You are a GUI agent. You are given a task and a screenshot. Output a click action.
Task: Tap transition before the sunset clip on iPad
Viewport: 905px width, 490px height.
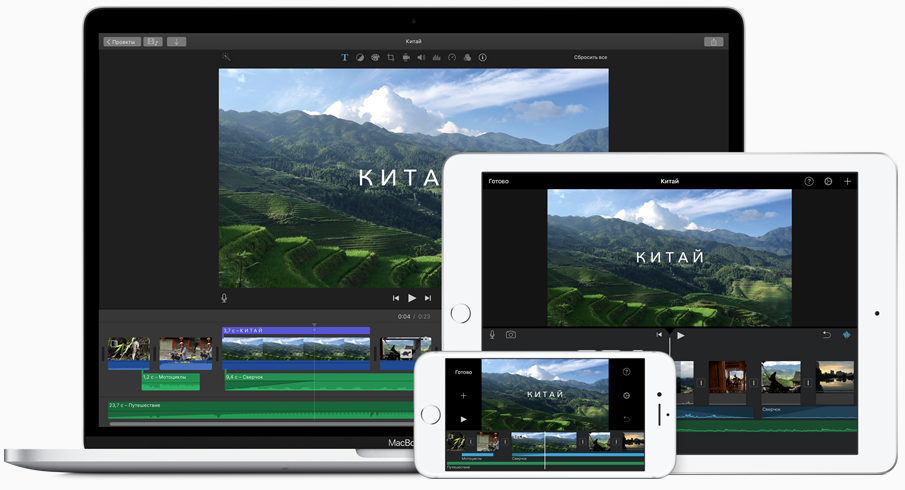(x=809, y=383)
